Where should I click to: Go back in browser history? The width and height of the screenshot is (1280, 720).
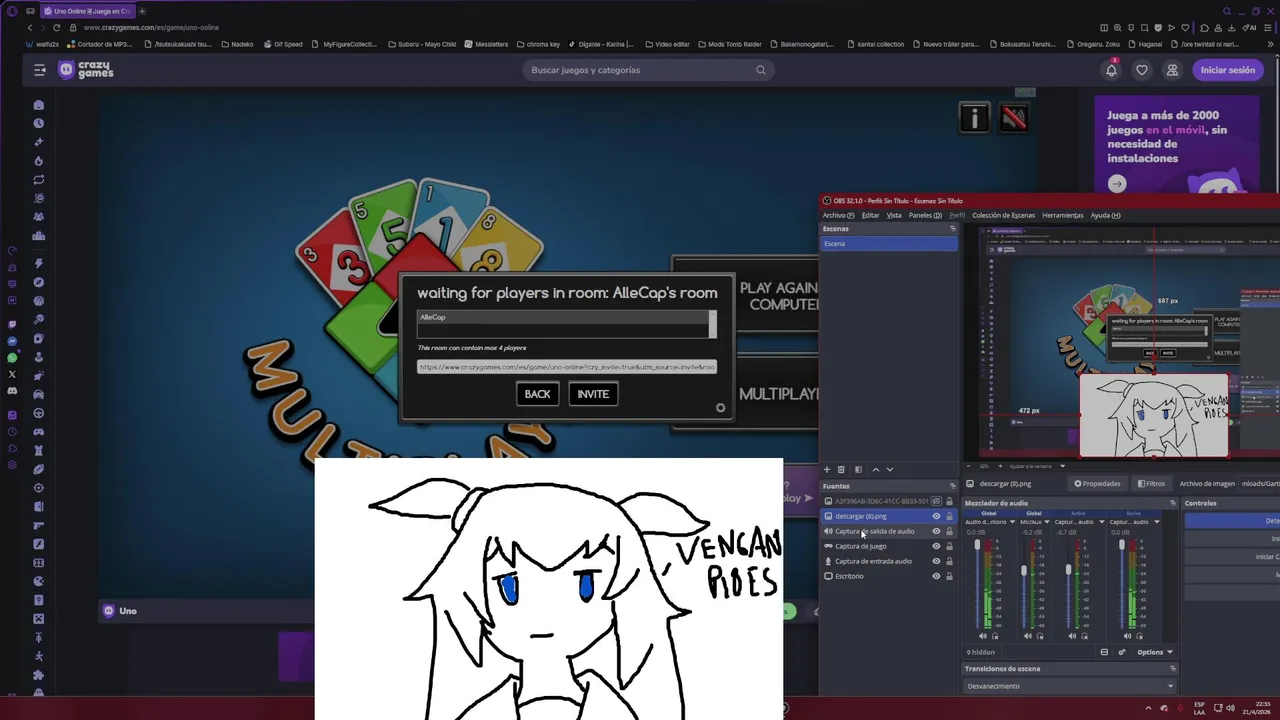[x=29, y=27]
